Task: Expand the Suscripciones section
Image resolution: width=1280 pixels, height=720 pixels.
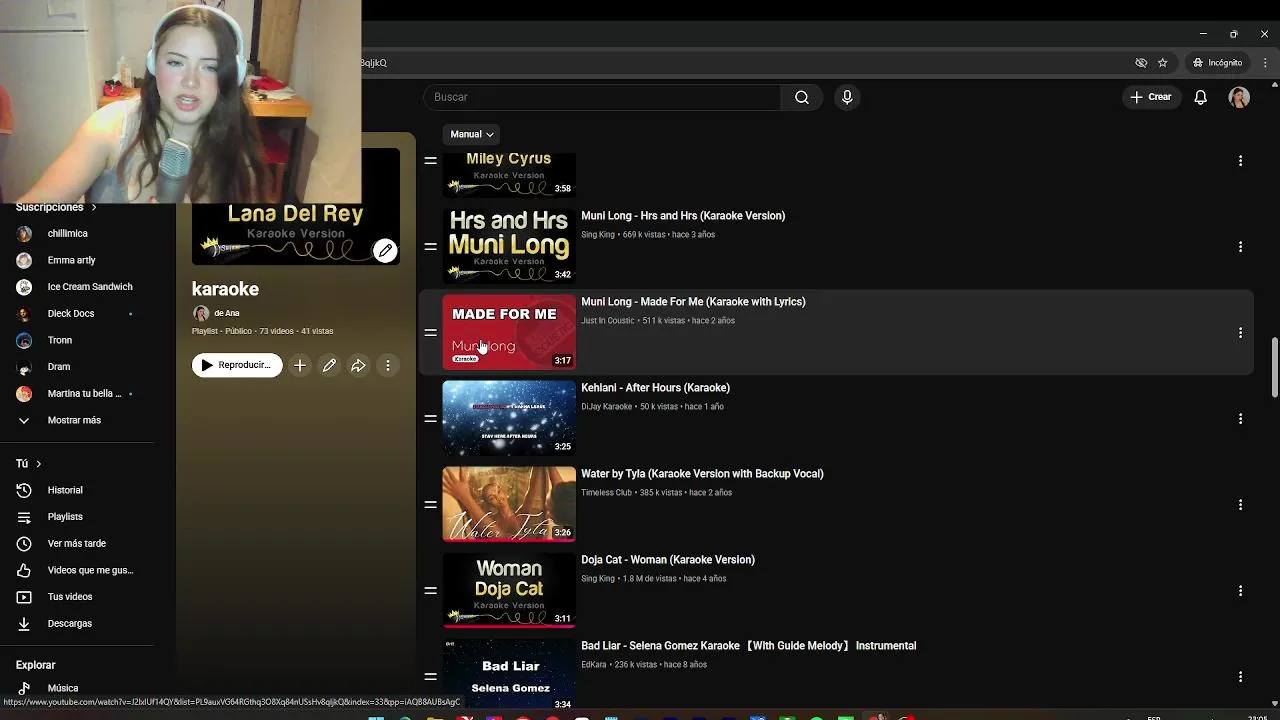Action: click(56, 207)
